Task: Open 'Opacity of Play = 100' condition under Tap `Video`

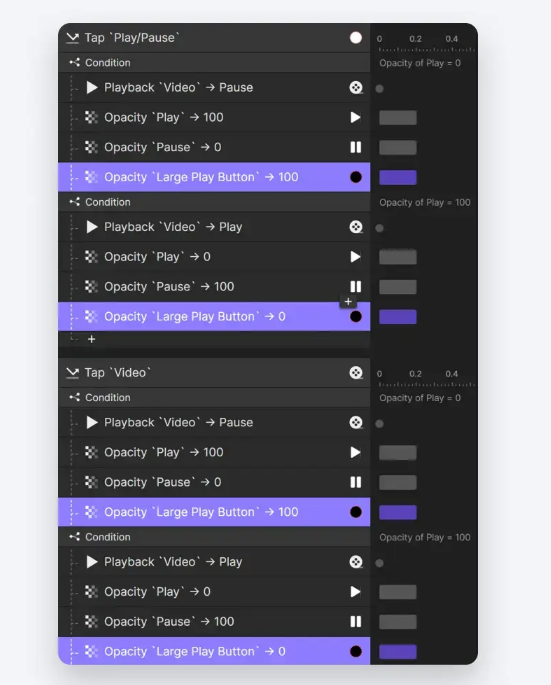Action: pyautogui.click(x=425, y=537)
